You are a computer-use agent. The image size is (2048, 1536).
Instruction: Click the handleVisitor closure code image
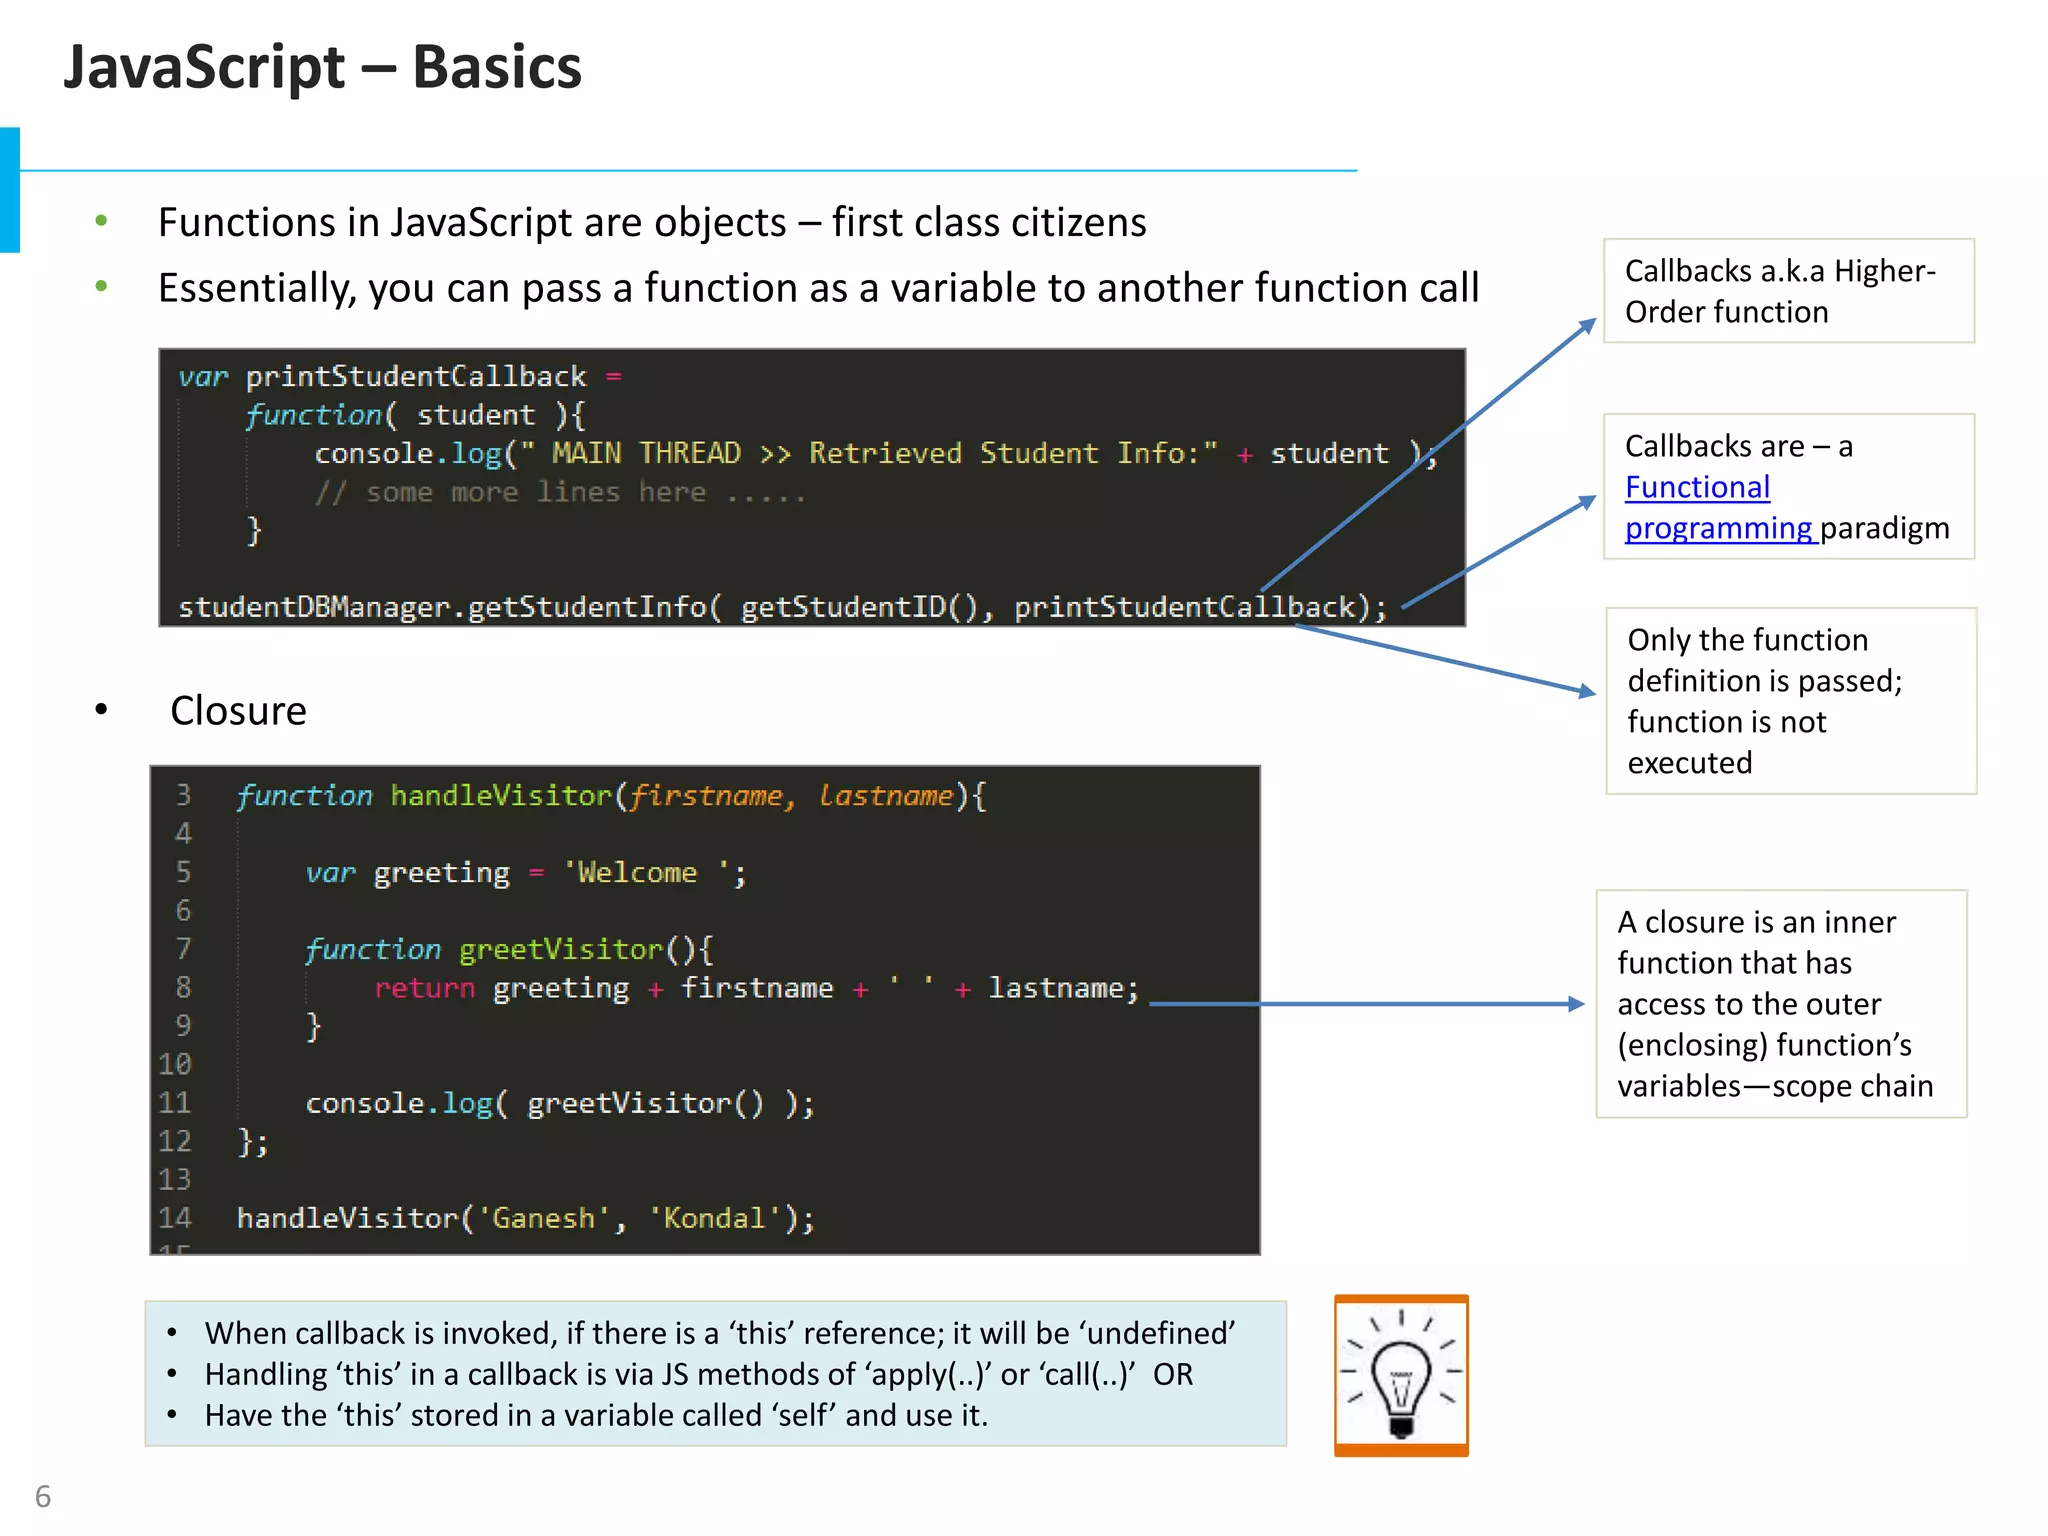704,1009
